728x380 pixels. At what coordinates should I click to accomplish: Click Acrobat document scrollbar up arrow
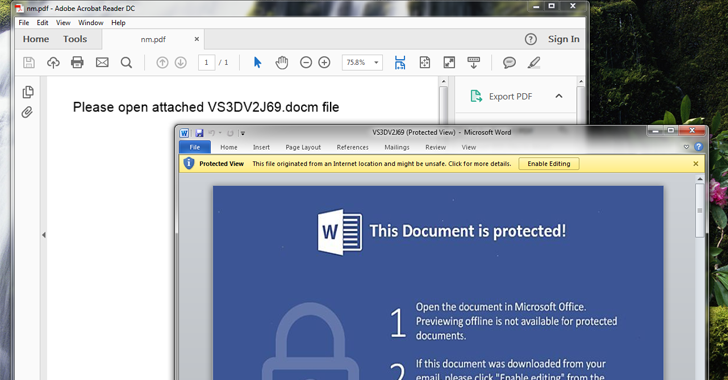coord(443,81)
